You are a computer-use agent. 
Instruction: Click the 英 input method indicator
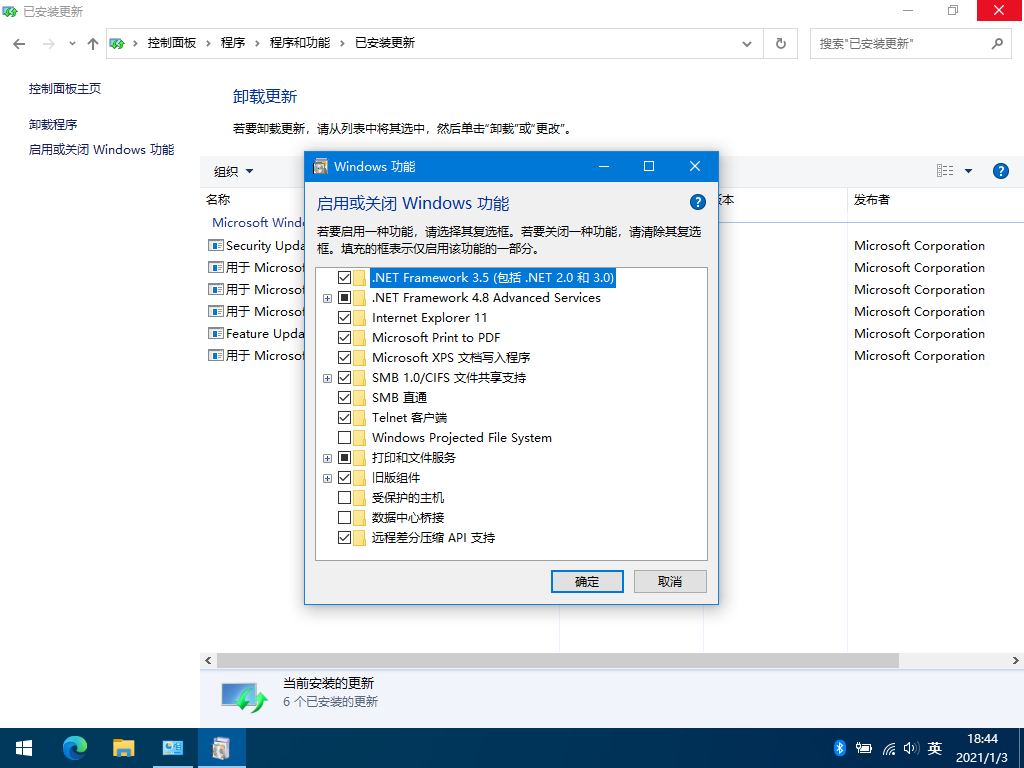[x=935, y=748]
